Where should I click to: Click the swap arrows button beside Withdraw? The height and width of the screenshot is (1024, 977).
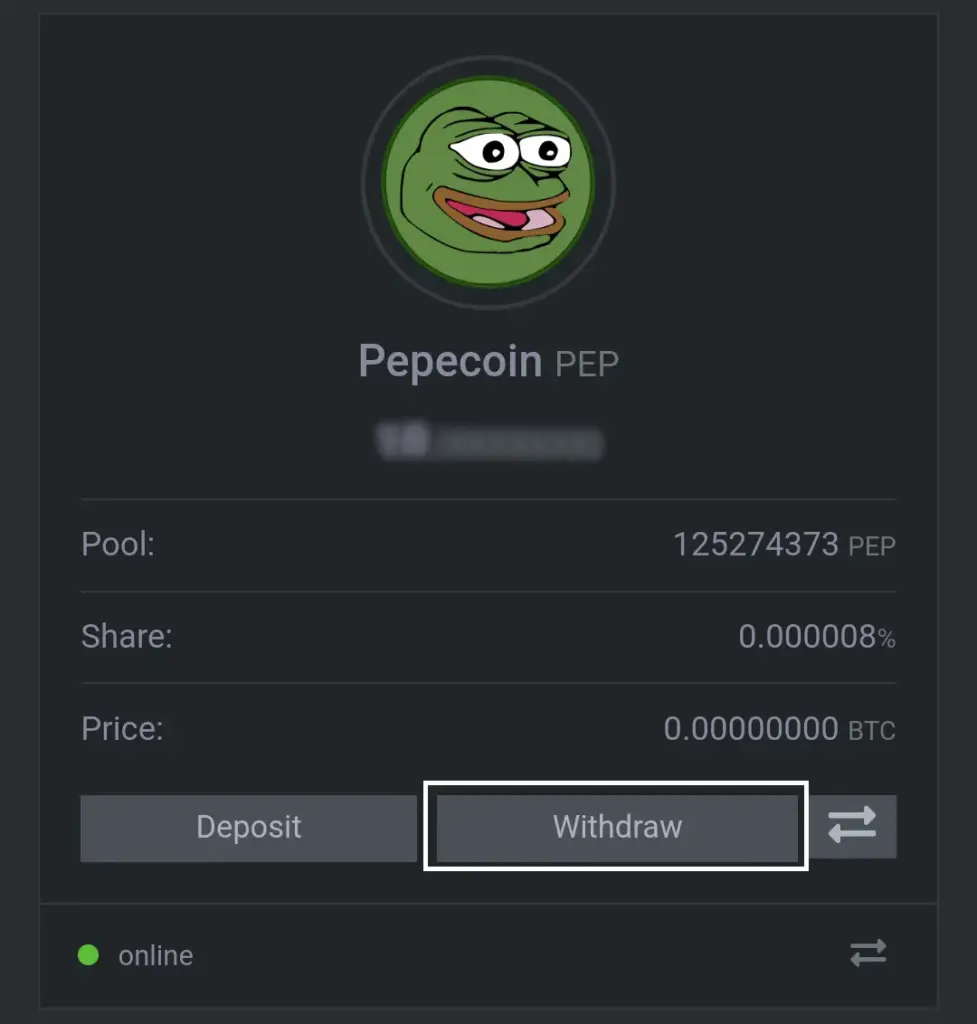pyautogui.click(x=853, y=826)
